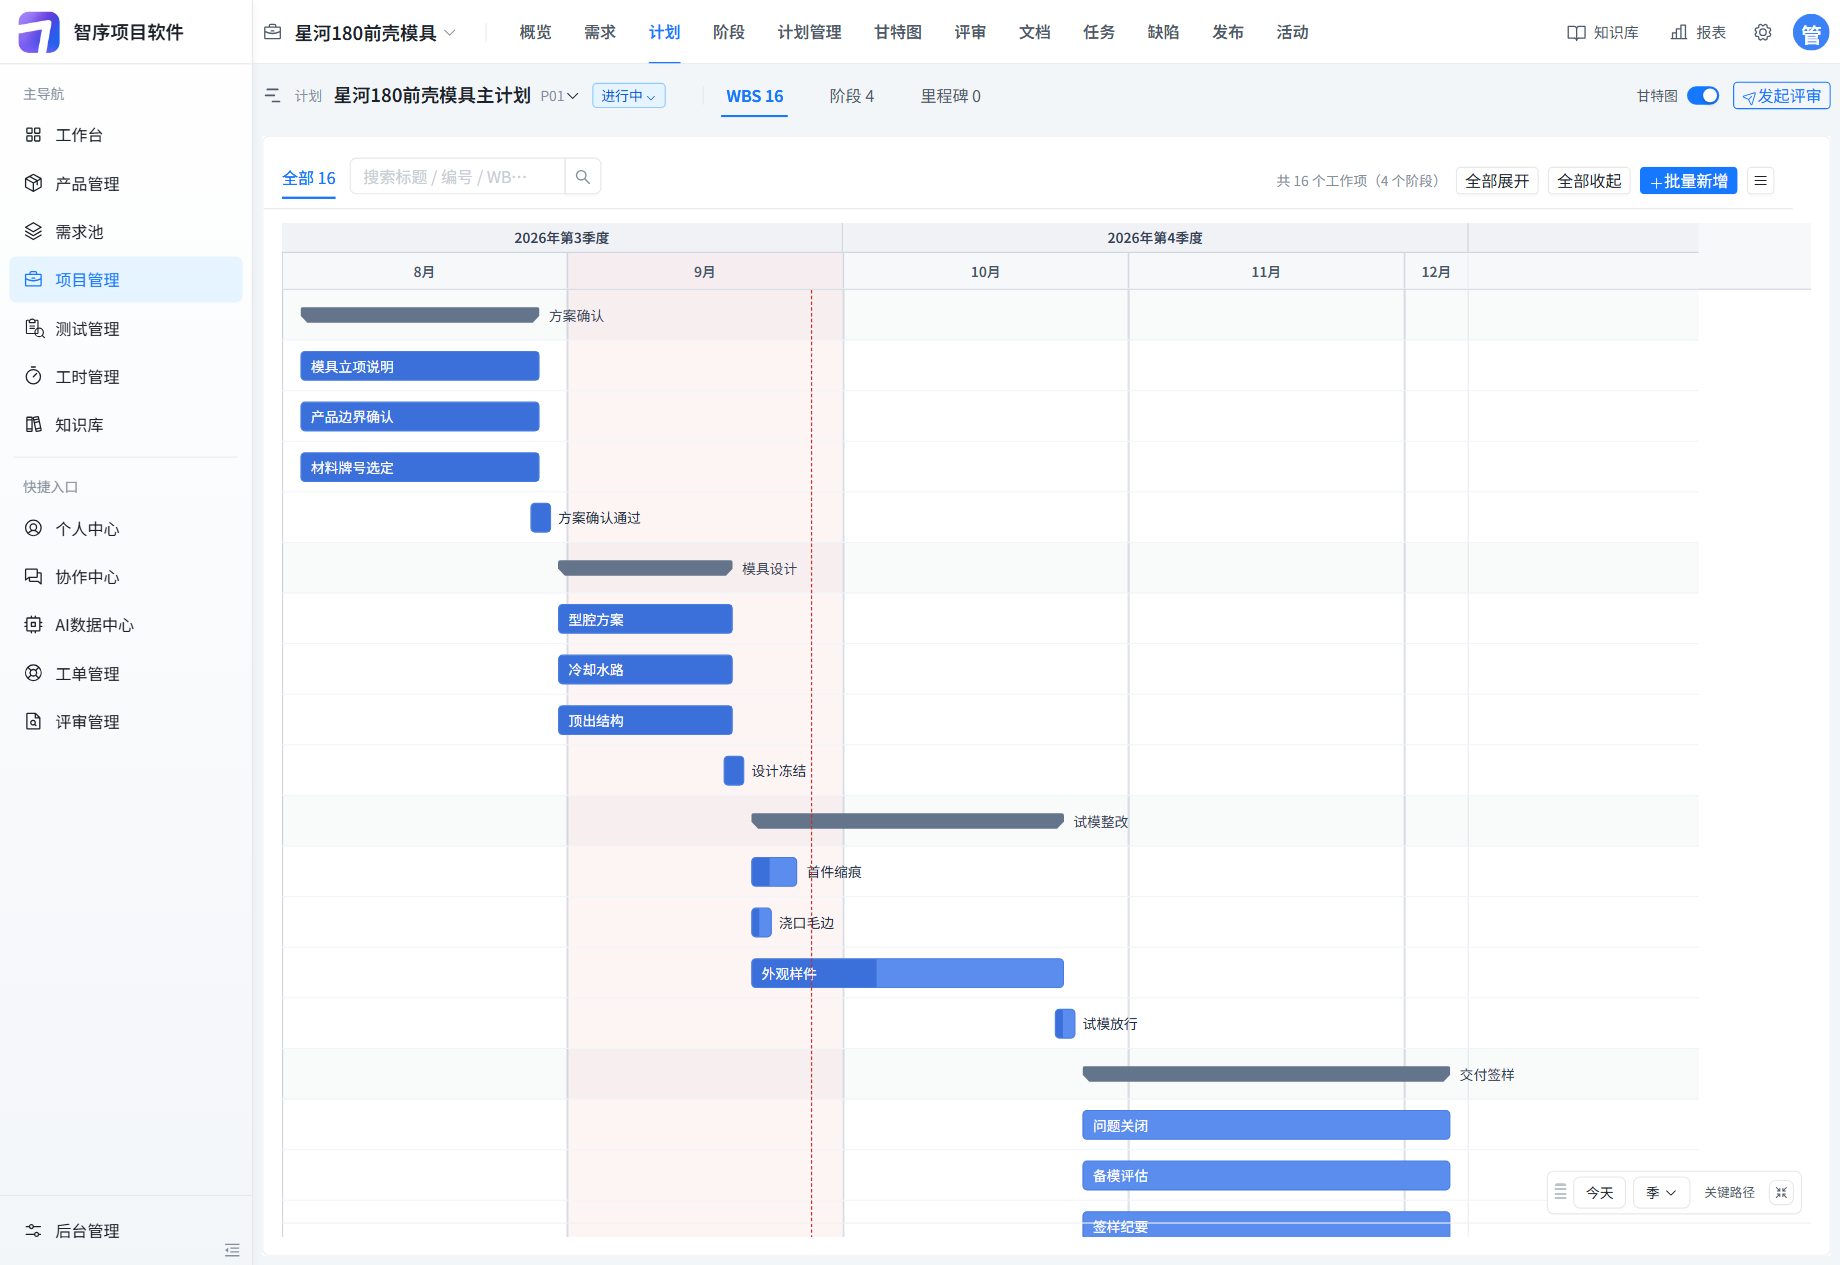The image size is (1840, 1265).
Task: Select the 试模整改 summary bar
Action: 907,821
